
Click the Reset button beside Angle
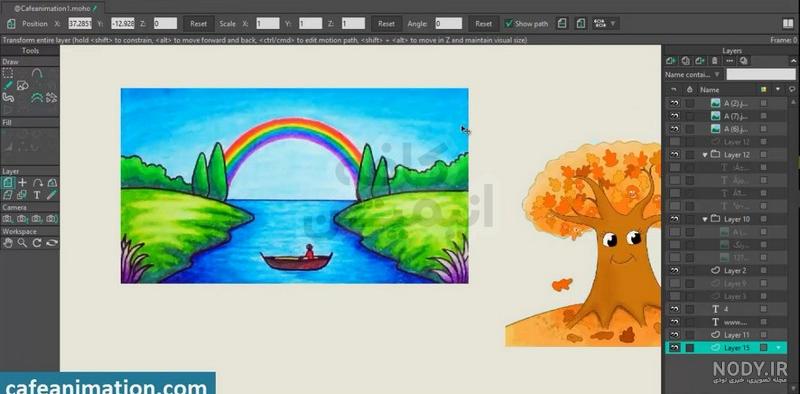483,23
